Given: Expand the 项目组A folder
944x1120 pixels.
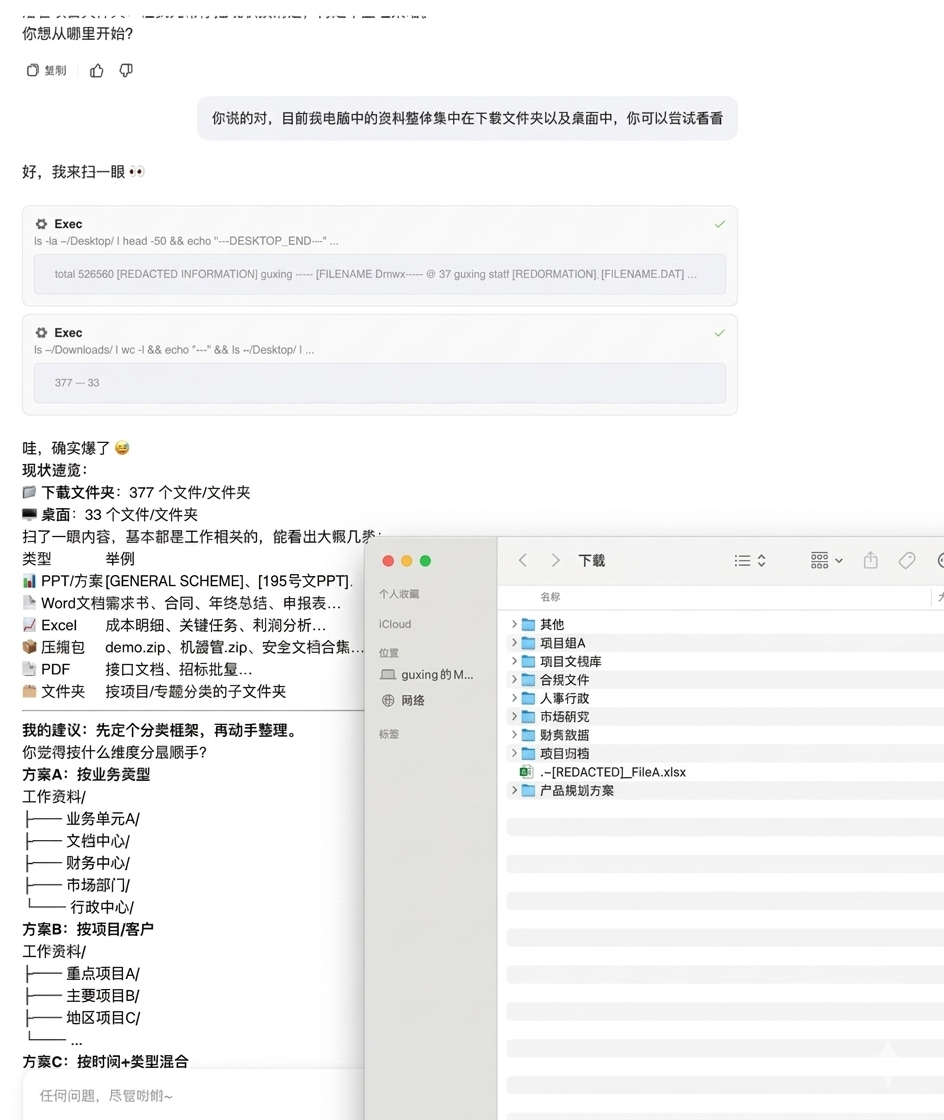Looking at the screenshot, I should click(x=514, y=642).
